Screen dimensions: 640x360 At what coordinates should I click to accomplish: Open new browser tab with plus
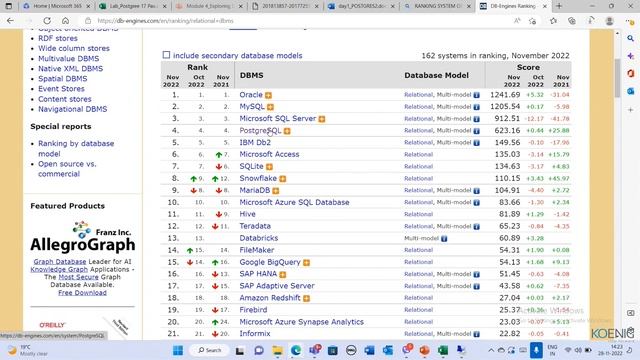(559, 6)
